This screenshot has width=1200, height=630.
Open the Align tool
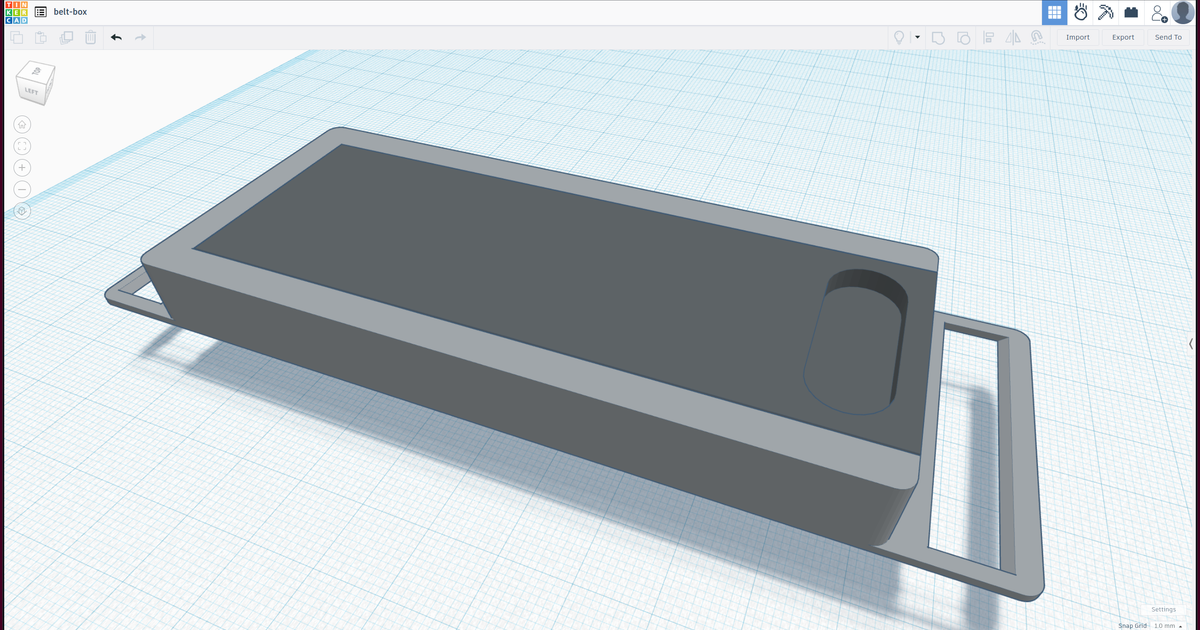pyautogui.click(x=988, y=37)
